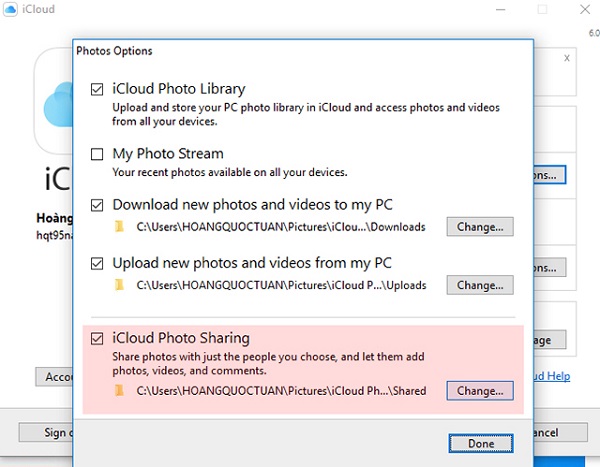Close the iCloud window
600x467 pixels.
point(582,10)
